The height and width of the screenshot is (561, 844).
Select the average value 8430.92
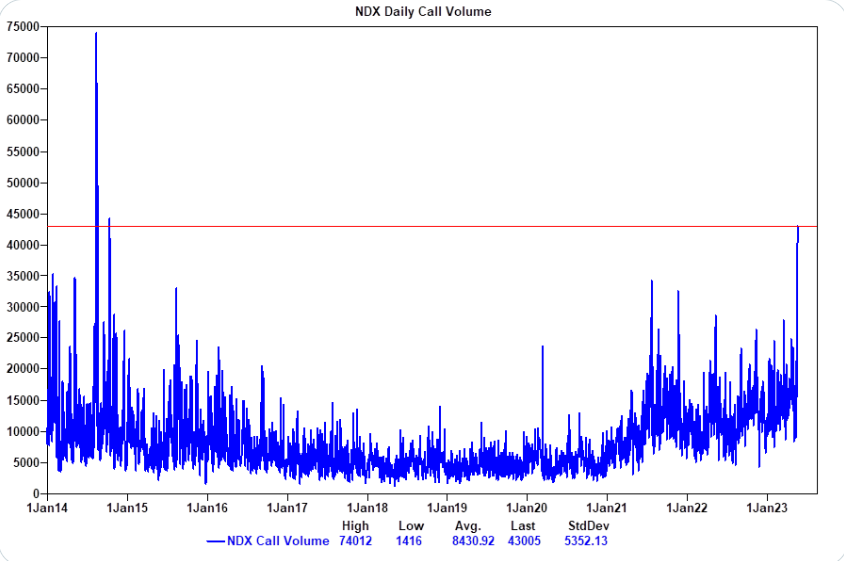coord(473,541)
